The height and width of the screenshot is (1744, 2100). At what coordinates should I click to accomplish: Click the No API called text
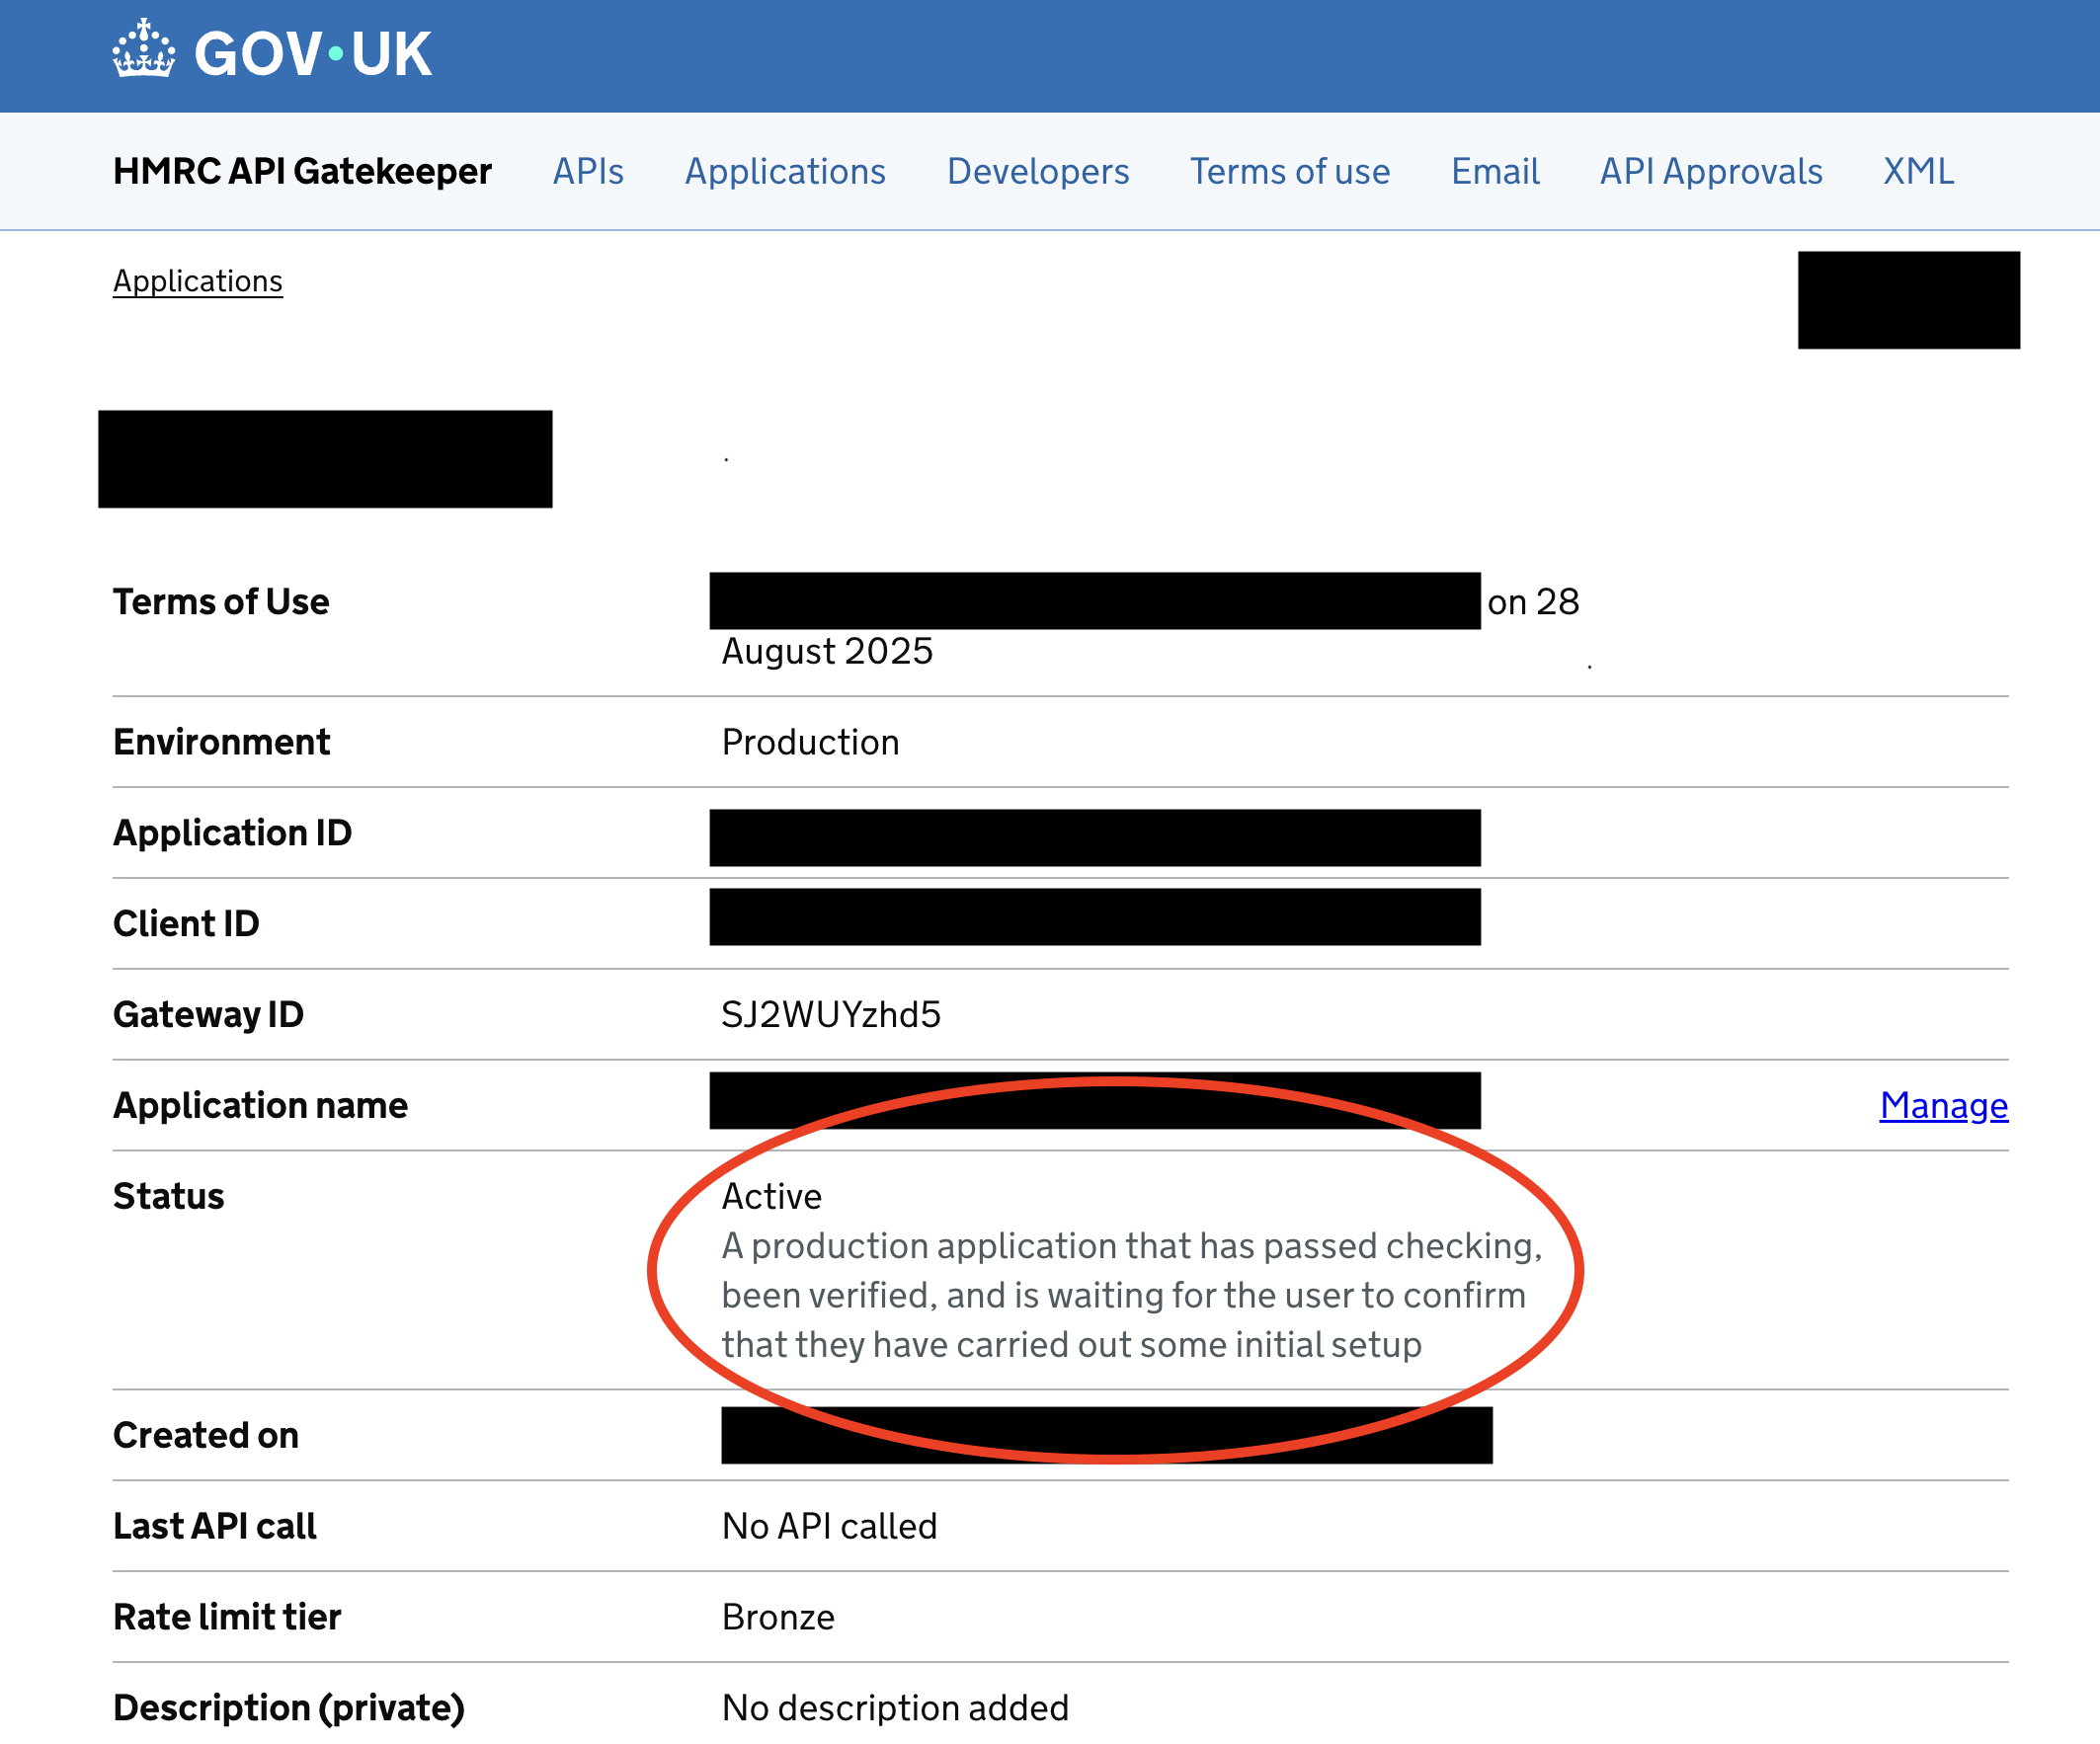[x=829, y=1526]
